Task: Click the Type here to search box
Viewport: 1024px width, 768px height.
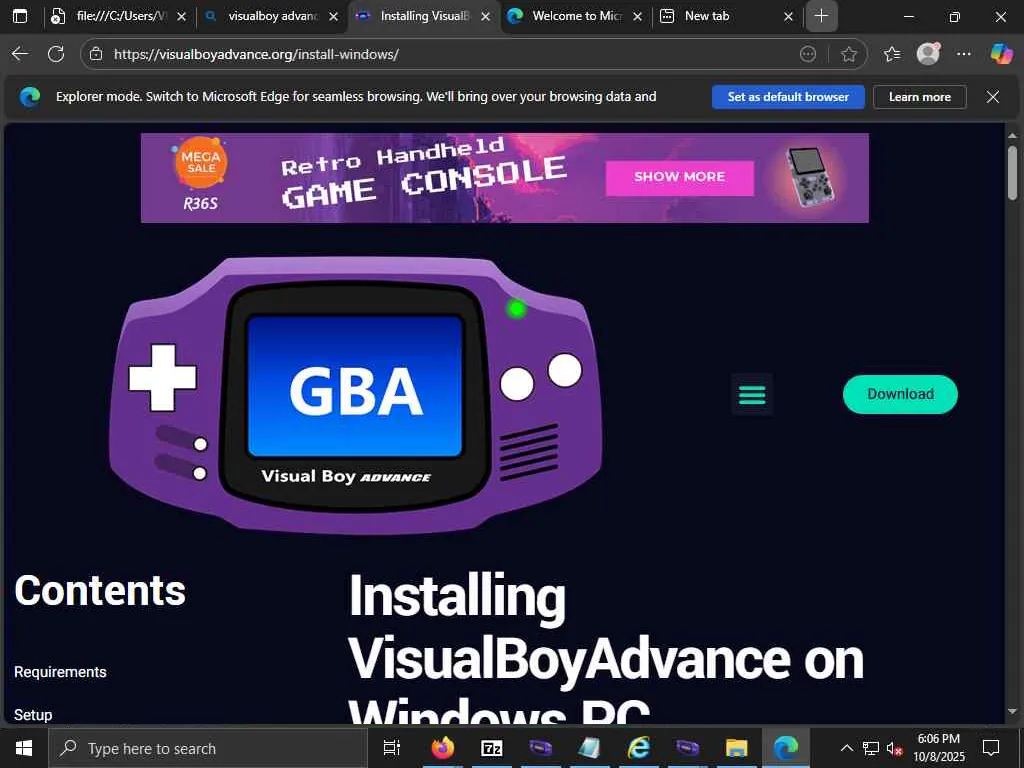Action: (x=208, y=748)
